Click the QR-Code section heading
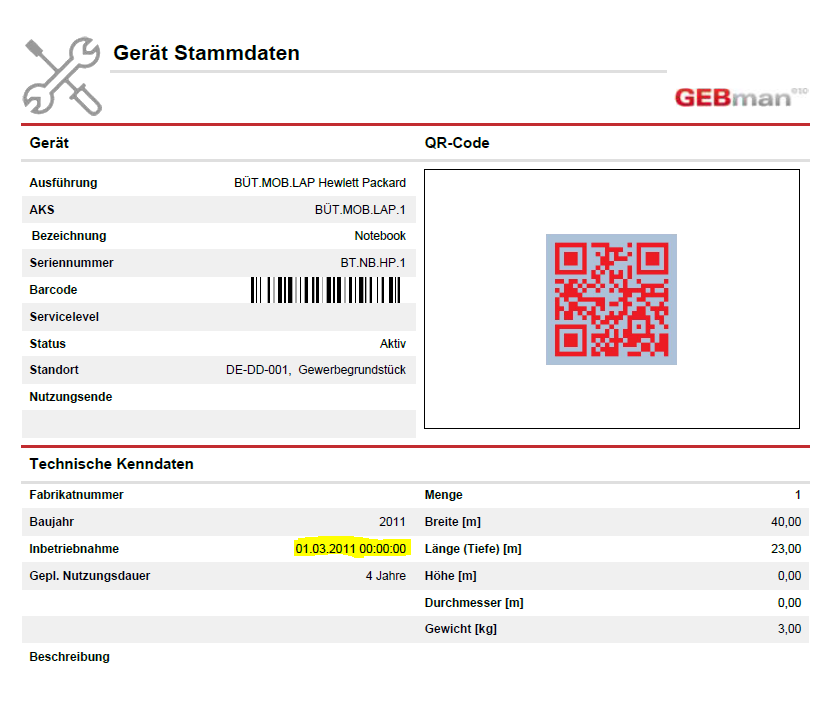The width and height of the screenshot is (840, 722). pos(457,143)
